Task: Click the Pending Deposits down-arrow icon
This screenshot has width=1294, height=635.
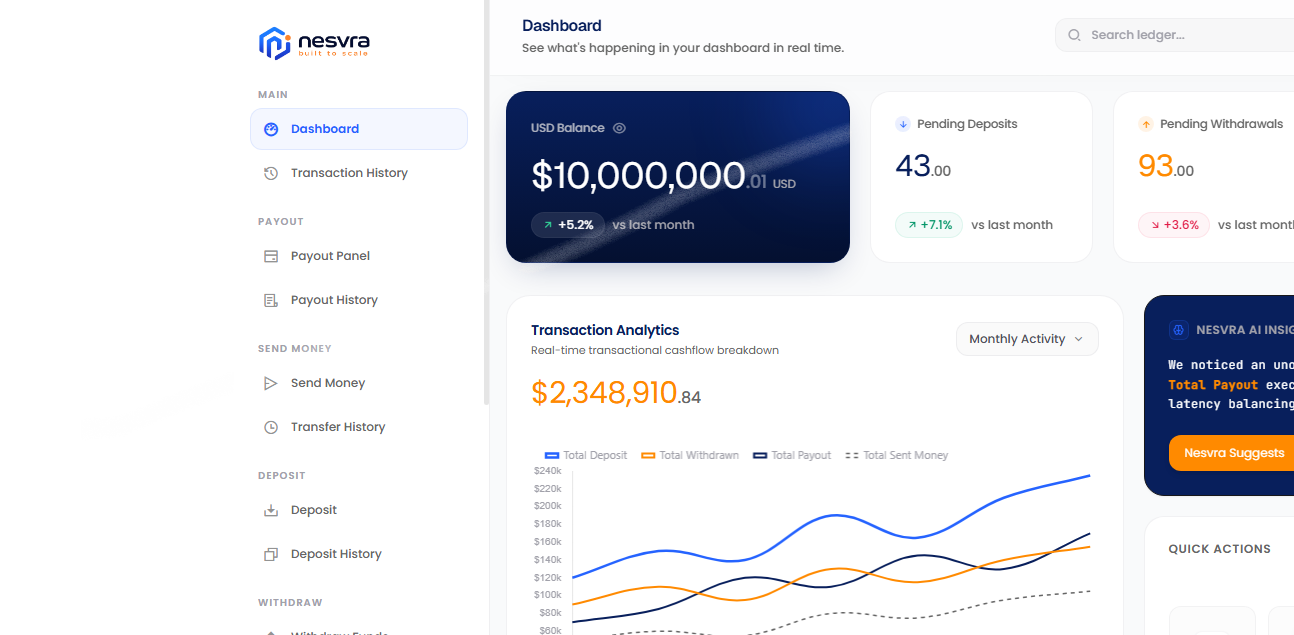Action: tap(903, 124)
